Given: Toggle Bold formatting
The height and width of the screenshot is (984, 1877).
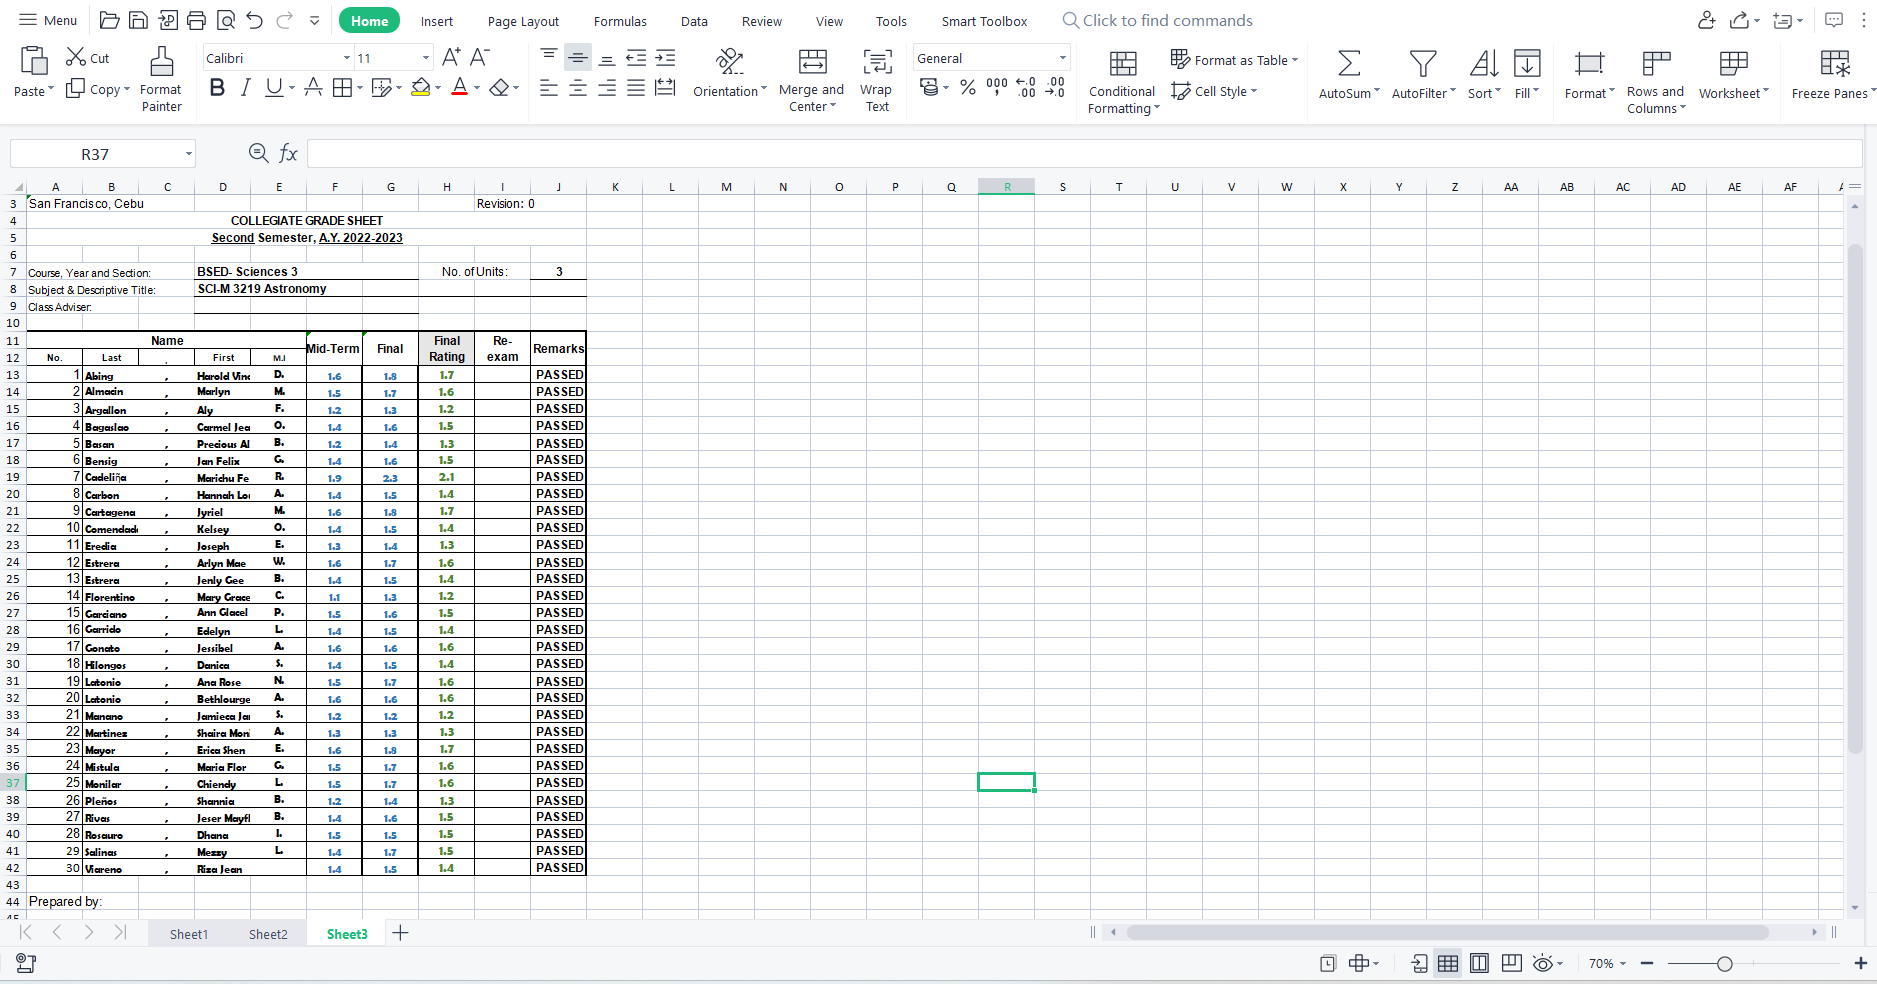Looking at the screenshot, I should pyautogui.click(x=217, y=88).
